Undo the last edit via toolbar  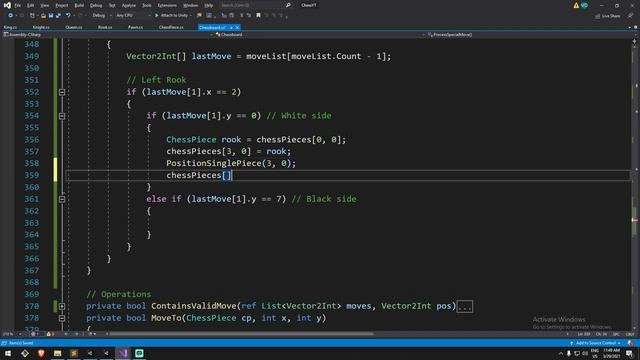tap(68, 16)
